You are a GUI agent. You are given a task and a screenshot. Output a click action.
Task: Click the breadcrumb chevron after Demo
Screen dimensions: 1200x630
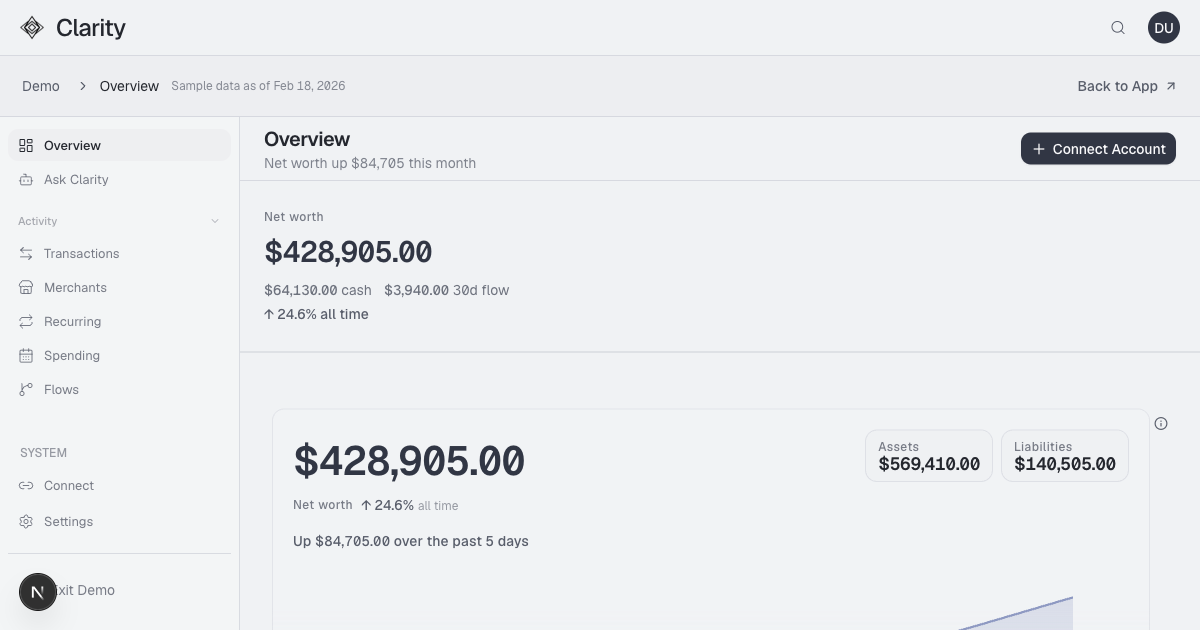(x=83, y=86)
